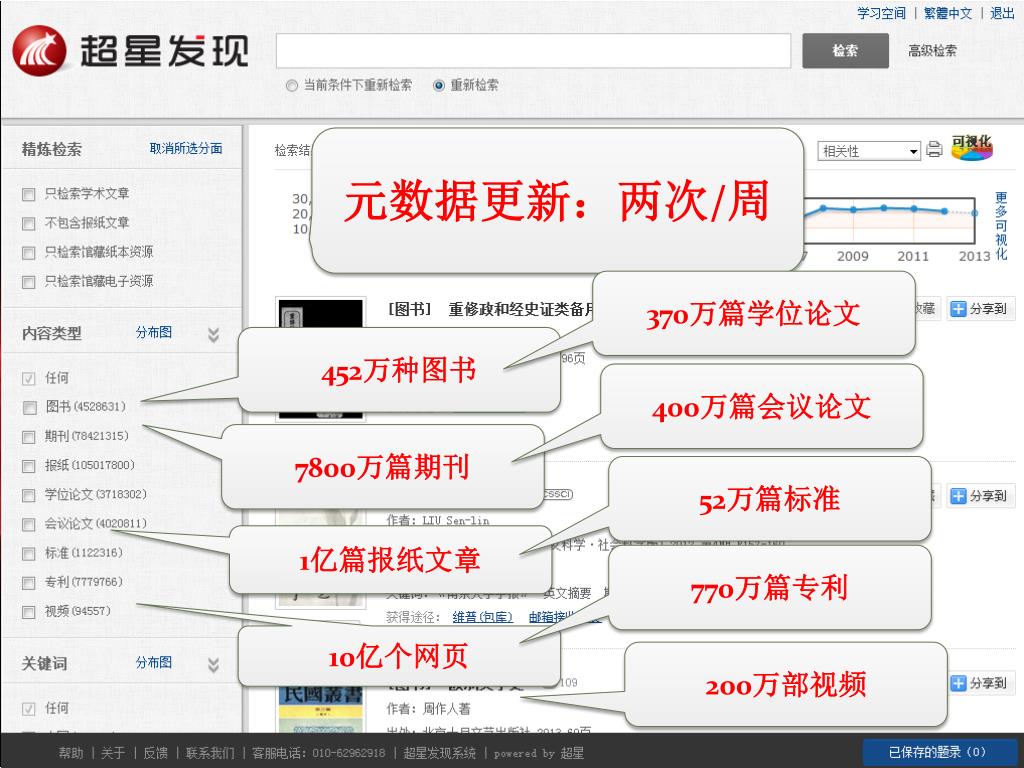Open the 可视化 visualization chart icon

[x=972, y=148]
